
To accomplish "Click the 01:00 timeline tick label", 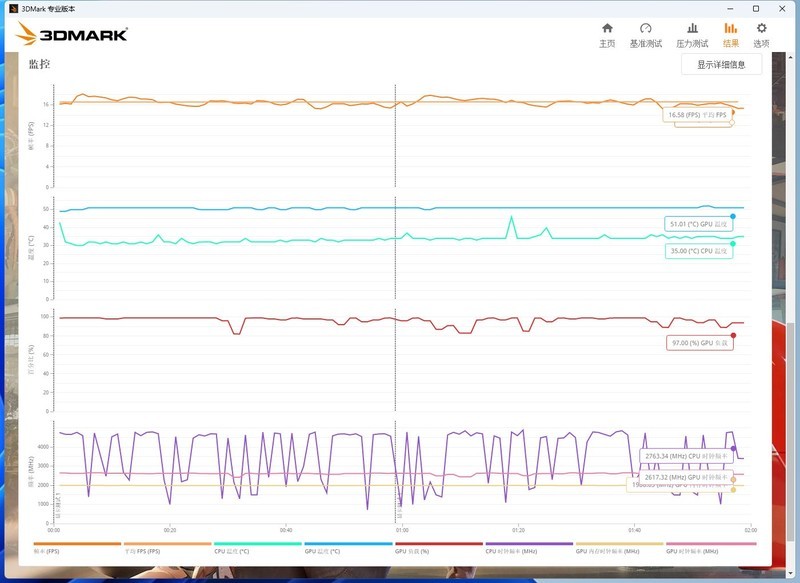I will coord(402,530).
